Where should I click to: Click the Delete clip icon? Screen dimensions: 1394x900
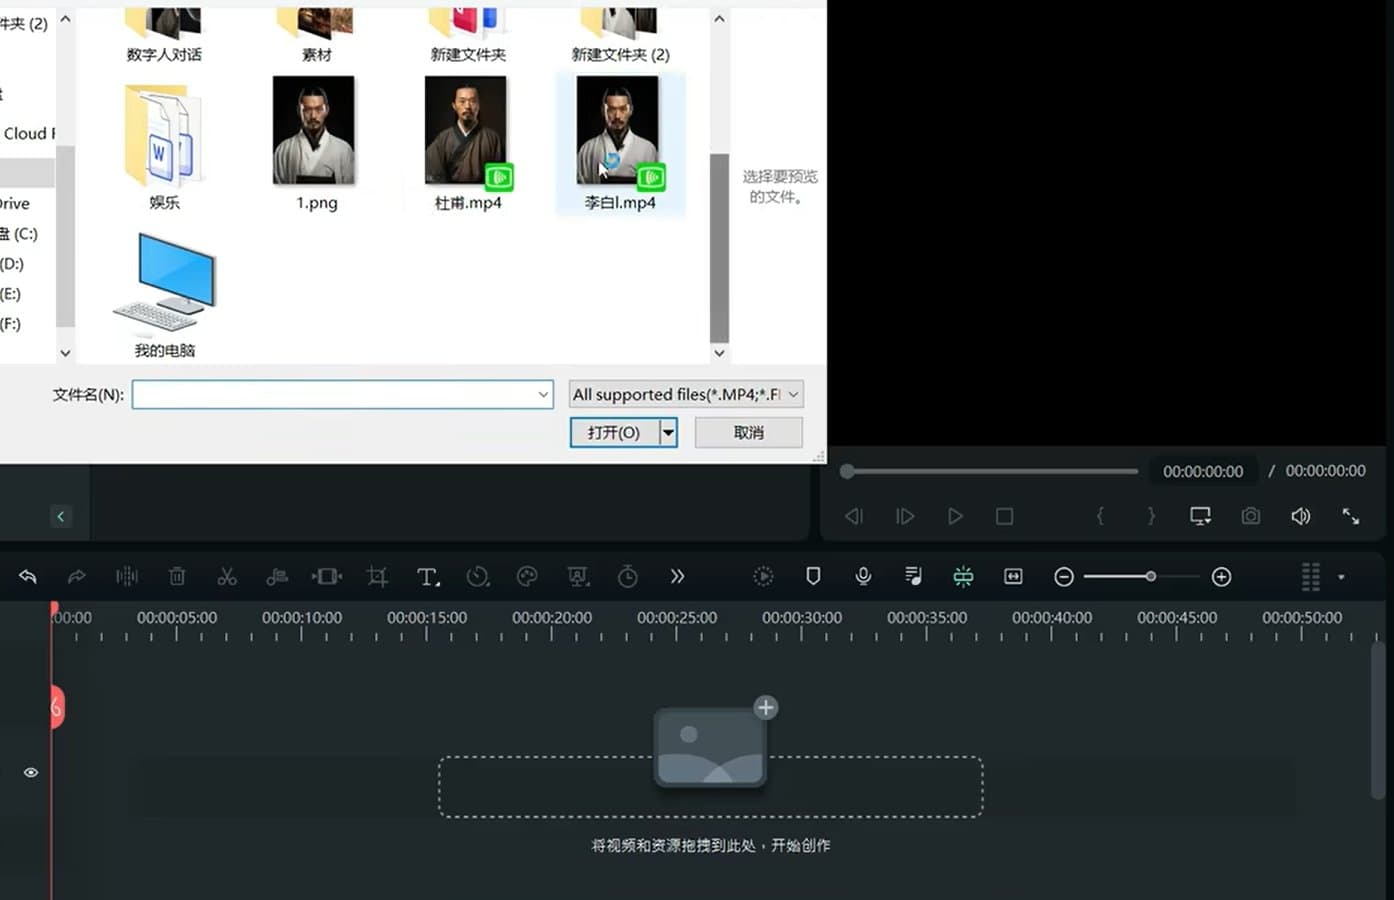[x=177, y=576]
